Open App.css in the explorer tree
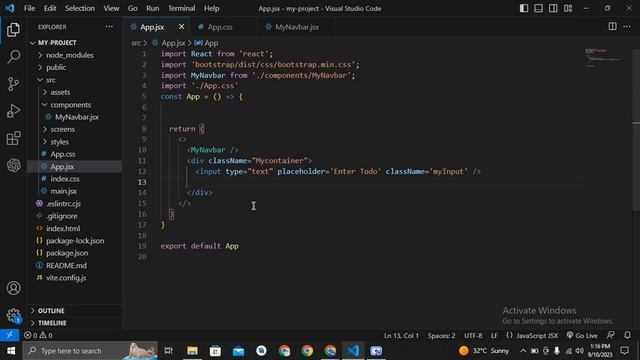Image resolution: width=640 pixels, height=360 pixels. click(75, 154)
